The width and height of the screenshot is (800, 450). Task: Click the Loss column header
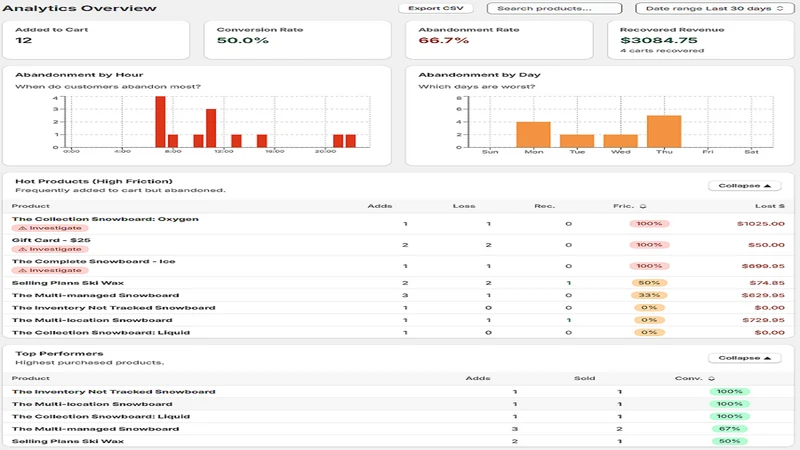tap(464, 206)
